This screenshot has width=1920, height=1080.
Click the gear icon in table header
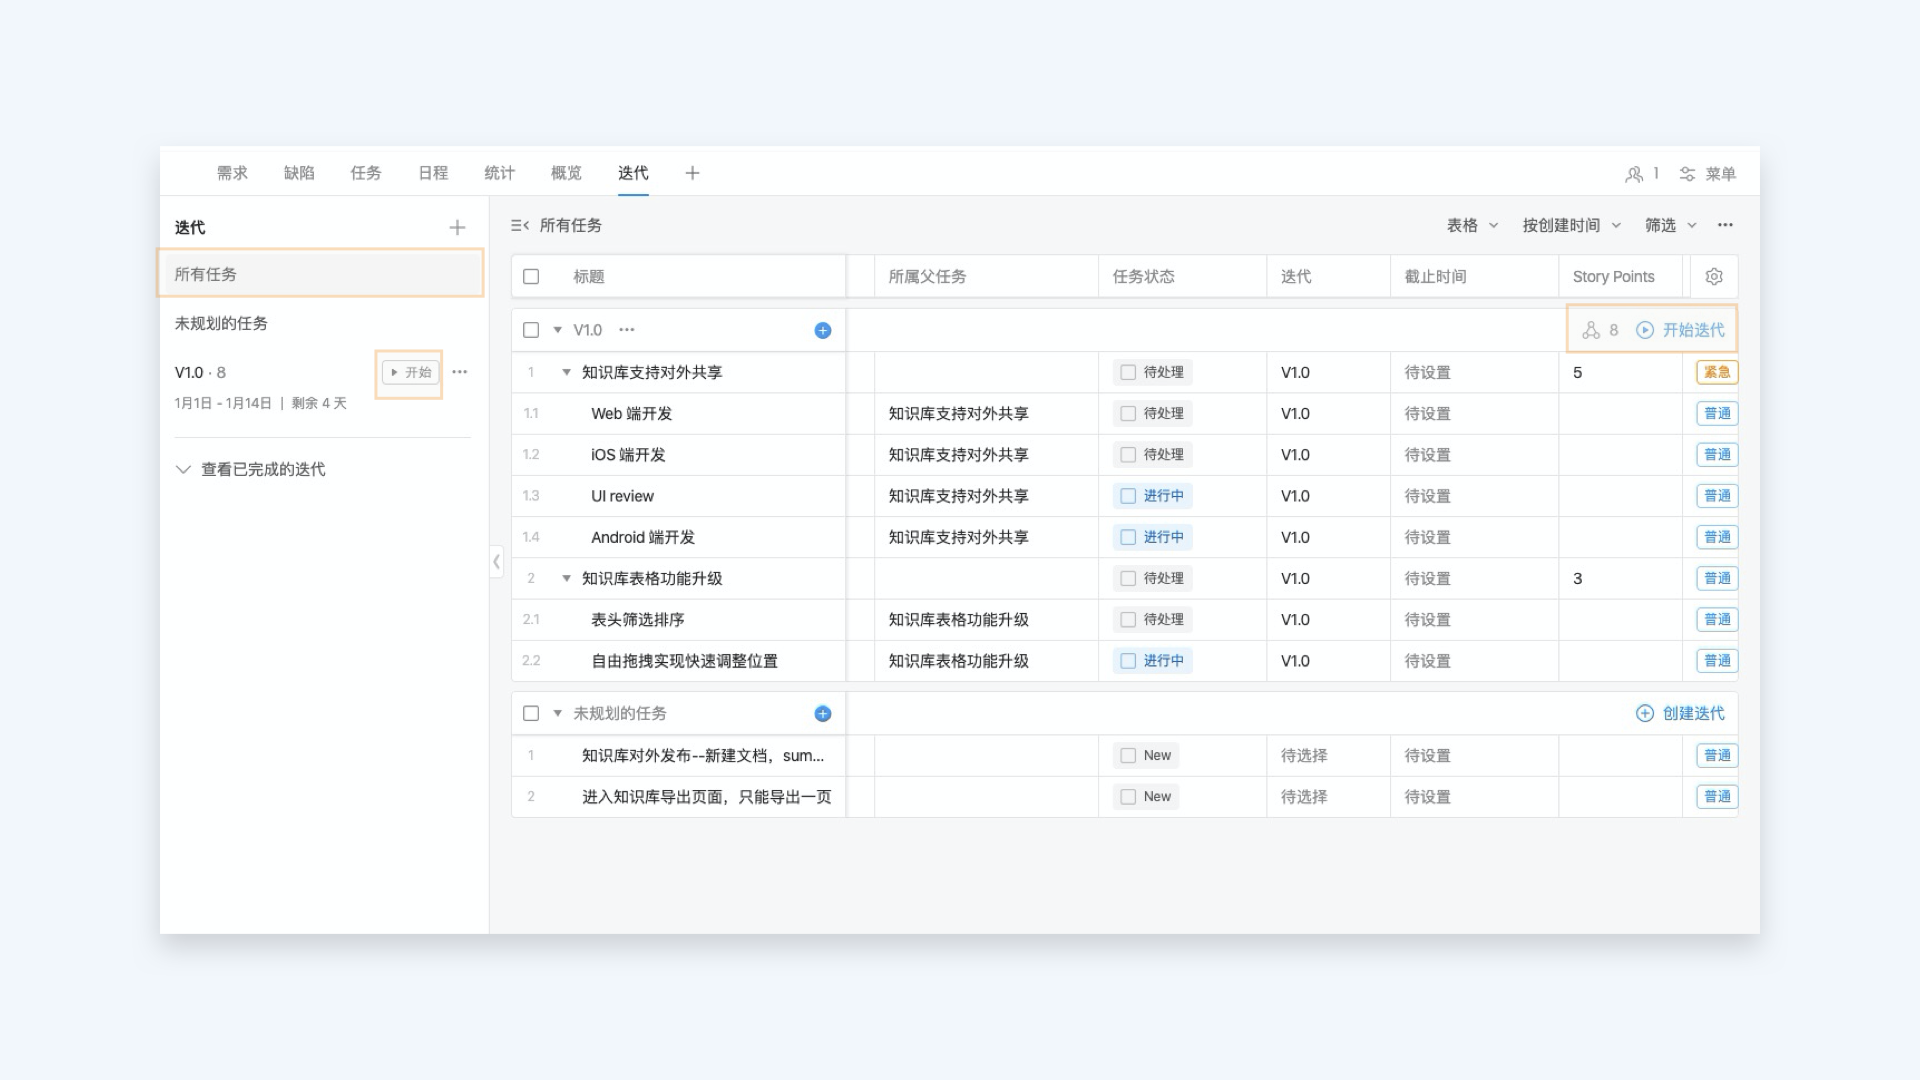point(1714,277)
